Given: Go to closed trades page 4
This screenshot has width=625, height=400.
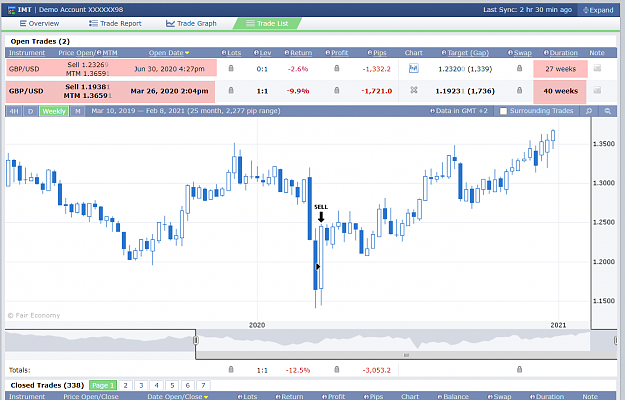Looking at the screenshot, I should 157,385.
